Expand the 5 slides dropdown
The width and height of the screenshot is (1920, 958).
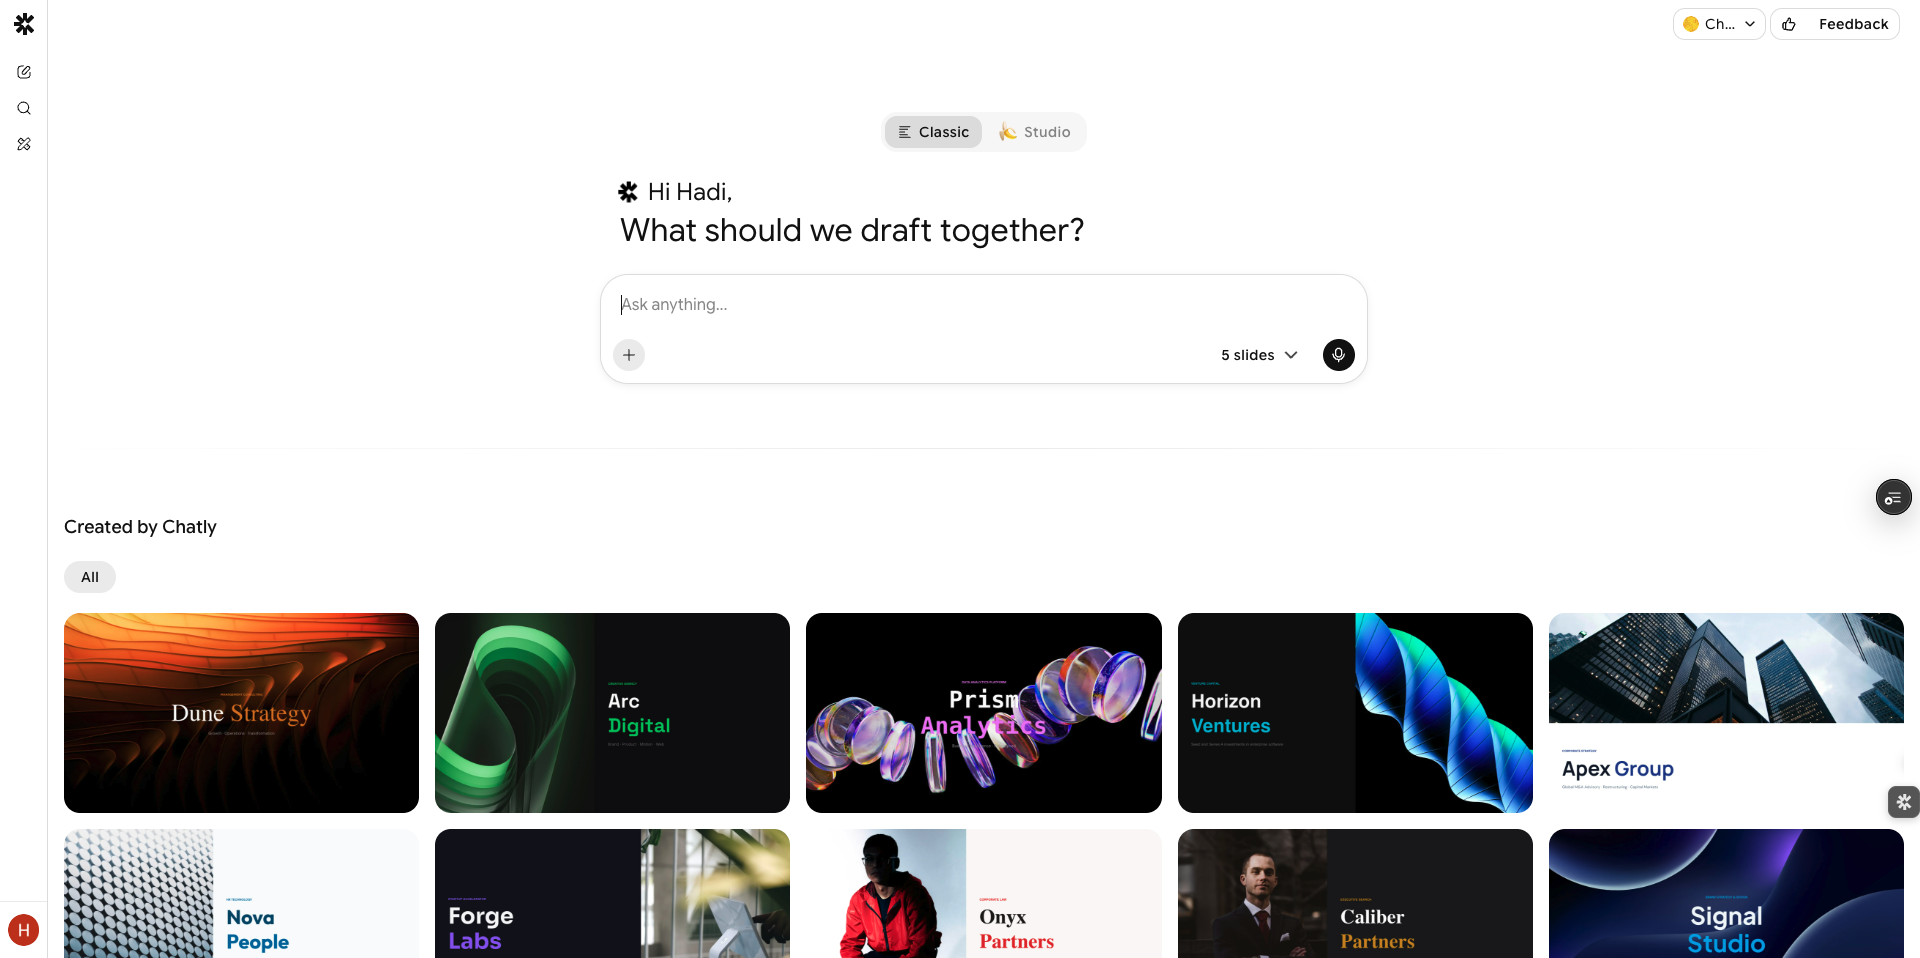[x=1259, y=355]
